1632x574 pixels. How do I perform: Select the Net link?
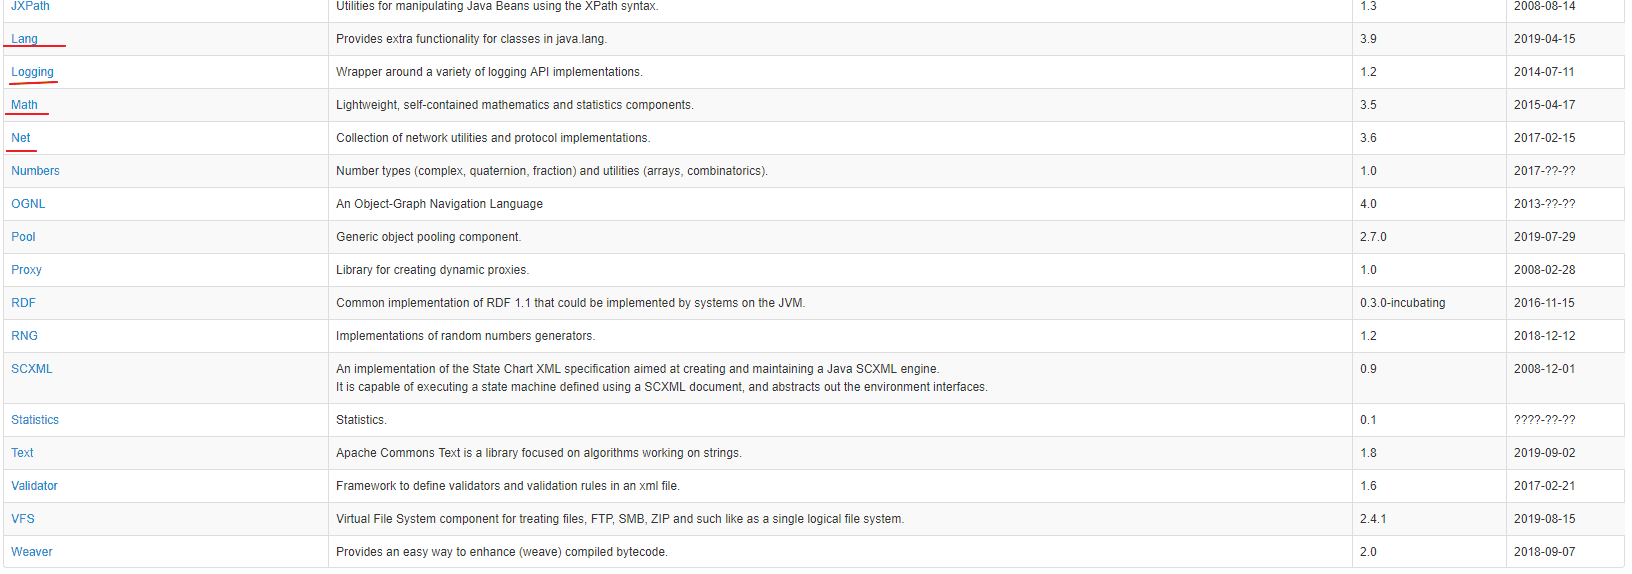click(x=20, y=138)
